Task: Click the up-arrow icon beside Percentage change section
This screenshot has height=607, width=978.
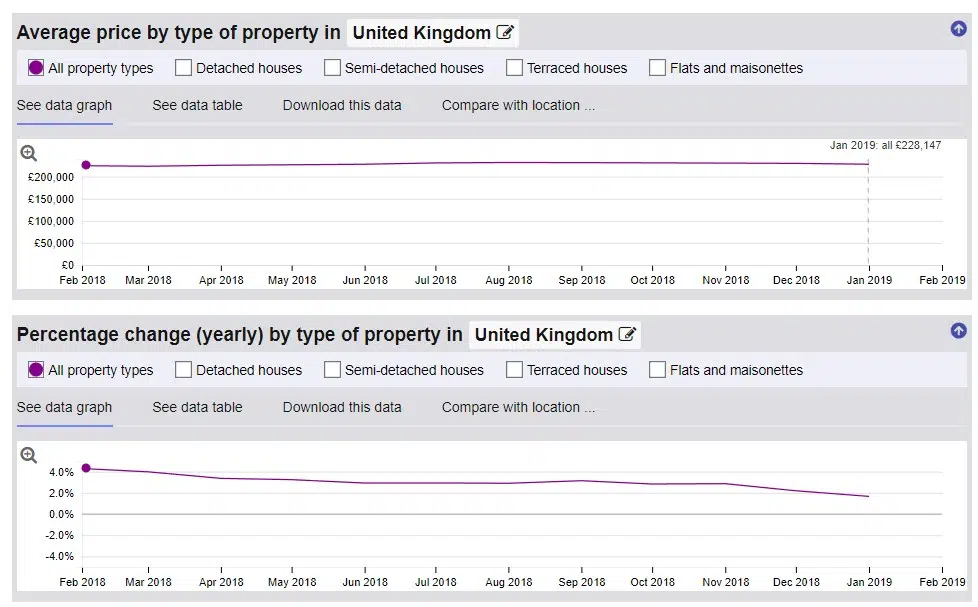Action: (x=958, y=331)
